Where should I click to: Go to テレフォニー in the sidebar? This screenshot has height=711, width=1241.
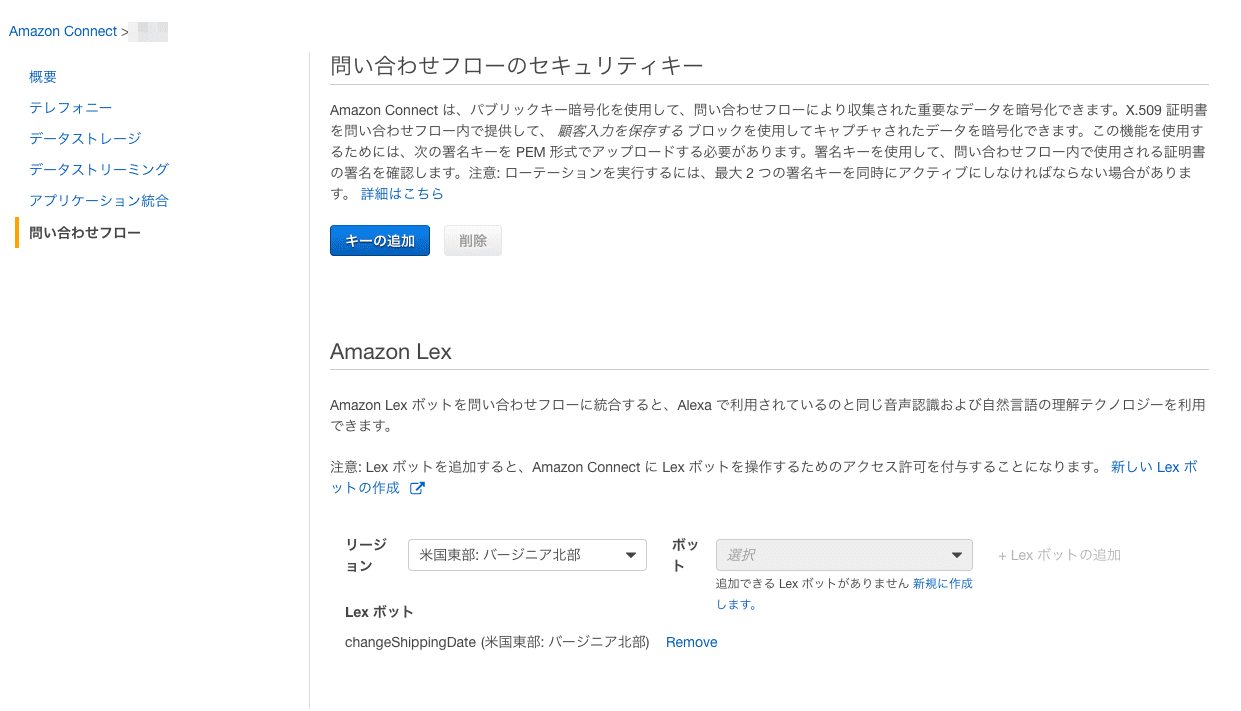tap(70, 108)
